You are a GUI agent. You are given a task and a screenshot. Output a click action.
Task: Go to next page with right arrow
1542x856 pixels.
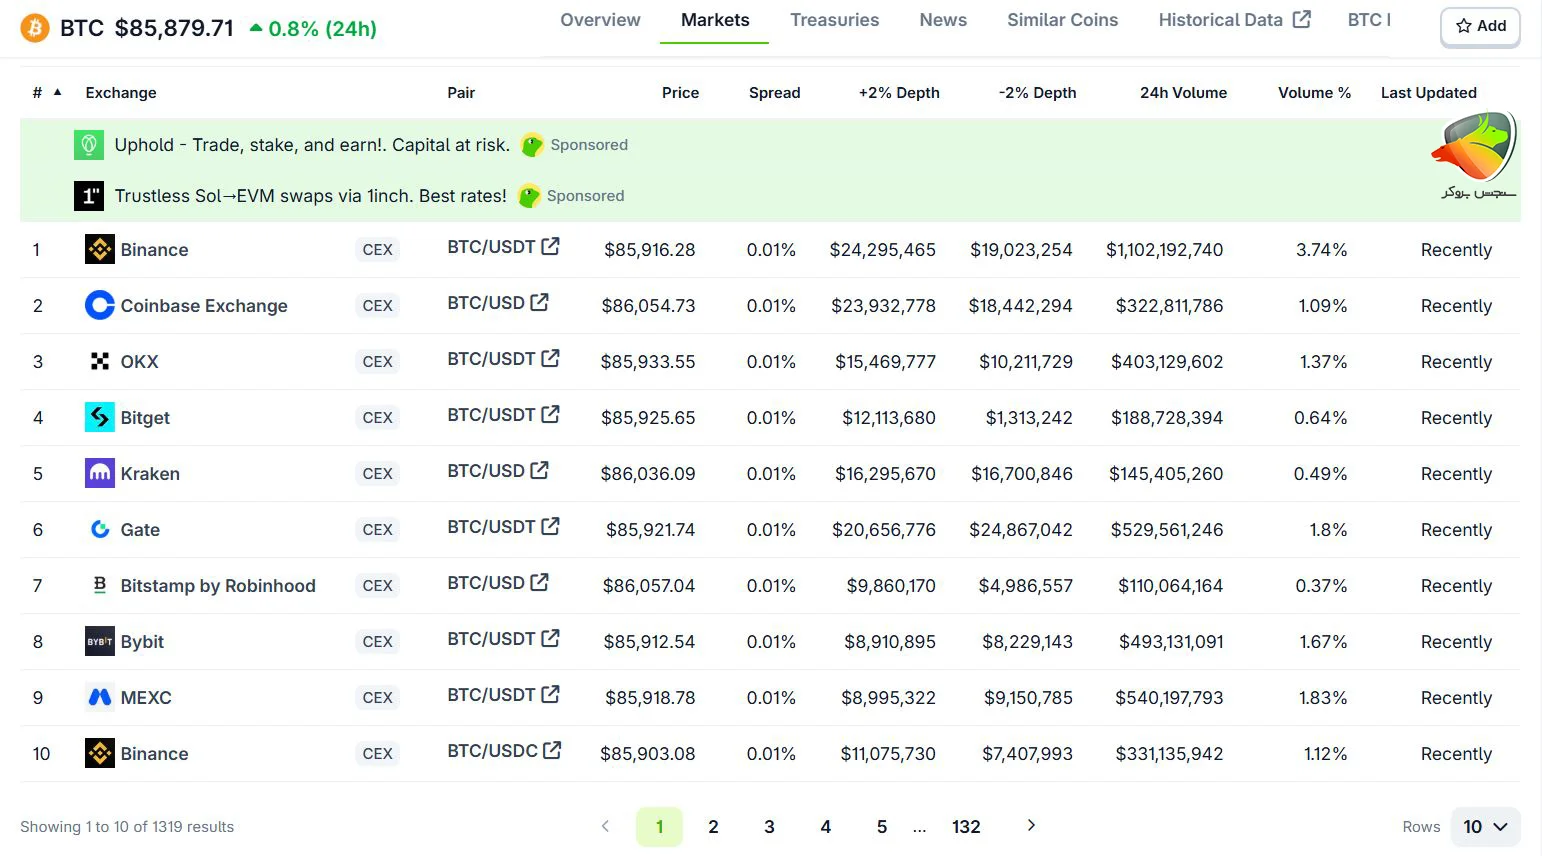(1031, 826)
